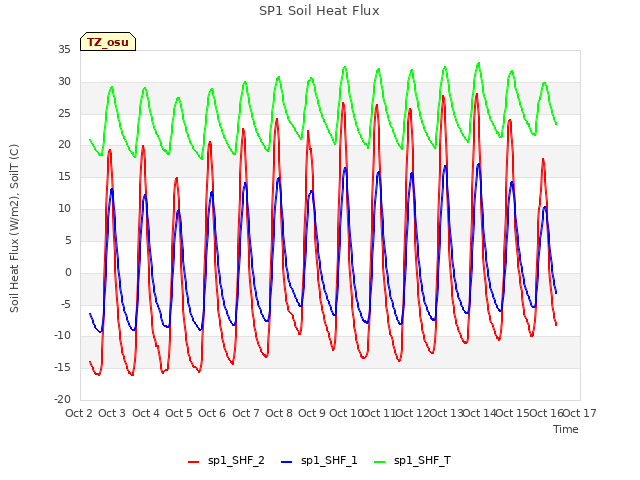Image resolution: width=640 pixels, height=480 pixels.
Task: Click the chart title SP1 Soil Heat Flux
Action: tap(319, 11)
